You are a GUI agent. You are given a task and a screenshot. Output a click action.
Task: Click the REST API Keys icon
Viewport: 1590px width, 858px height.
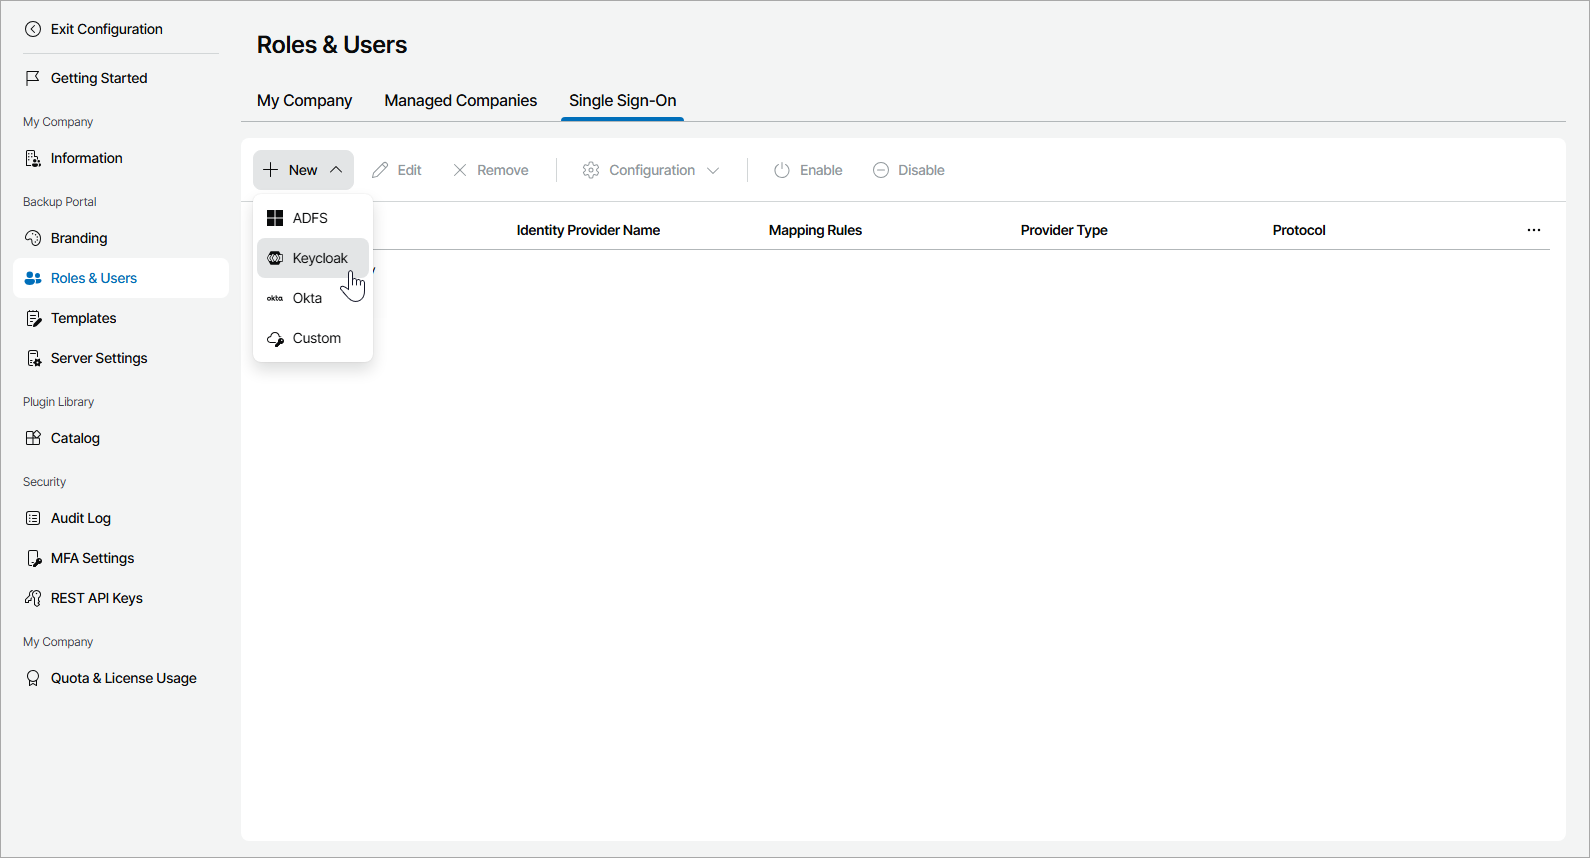pos(33,598)
